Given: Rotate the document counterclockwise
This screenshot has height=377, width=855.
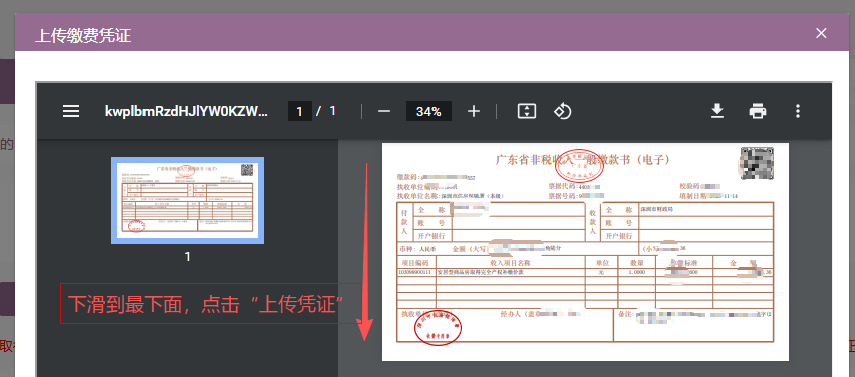Looking at the screenshot, I should pyautogui.click(x=562, y=112).
